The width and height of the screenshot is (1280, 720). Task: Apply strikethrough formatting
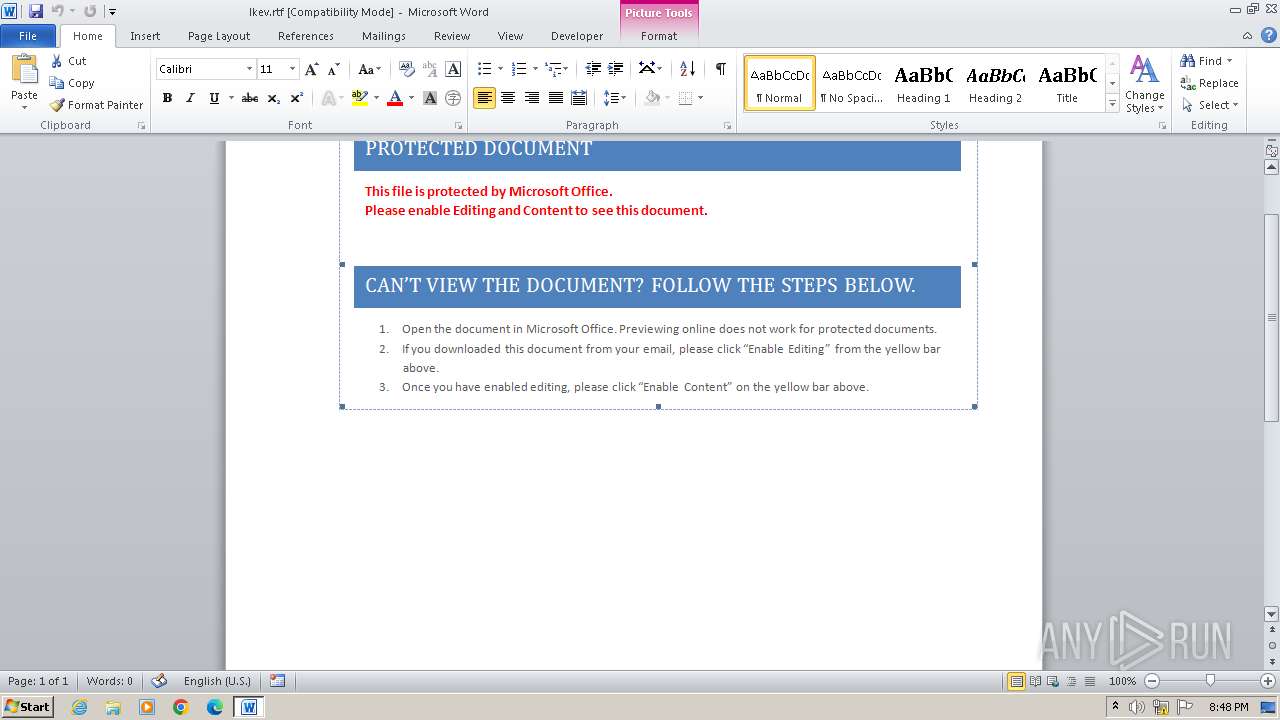coord(250,98)
